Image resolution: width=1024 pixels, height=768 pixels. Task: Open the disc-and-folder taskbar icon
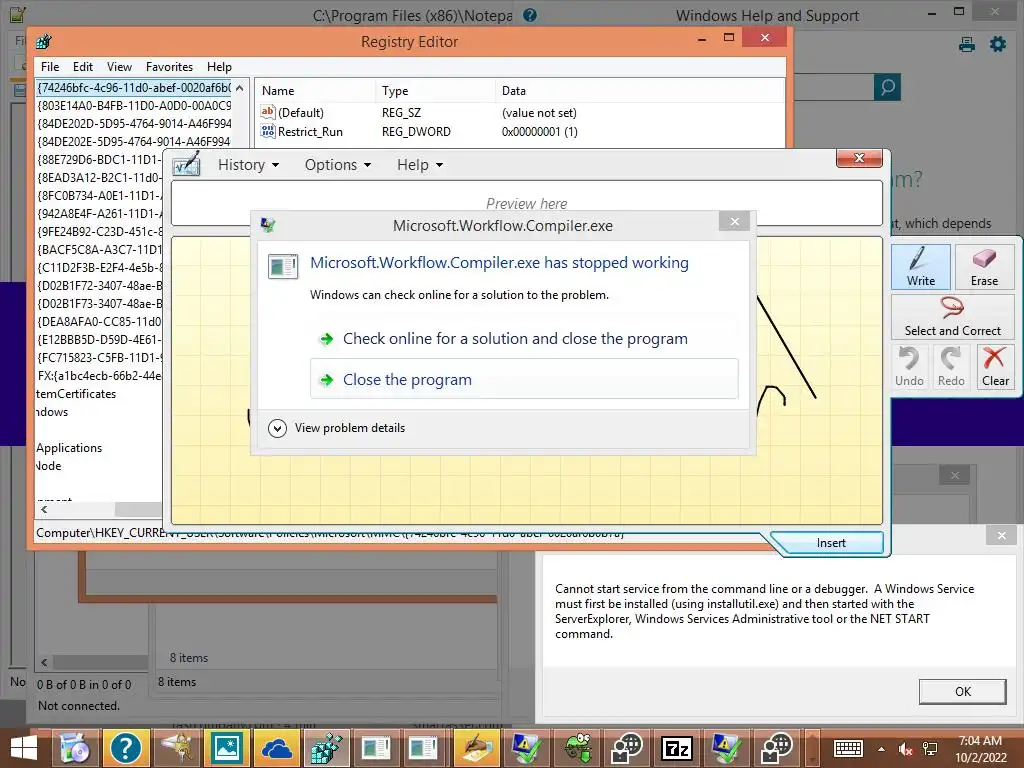point(74,748)
